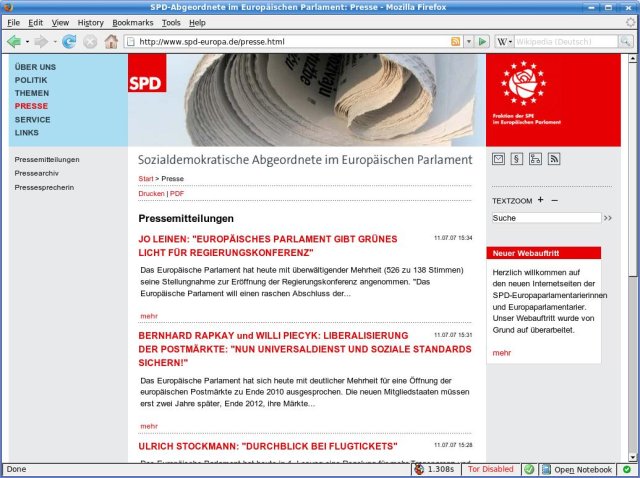Submit search with the >> button
The image size is (640, 478).
[608, 218]
